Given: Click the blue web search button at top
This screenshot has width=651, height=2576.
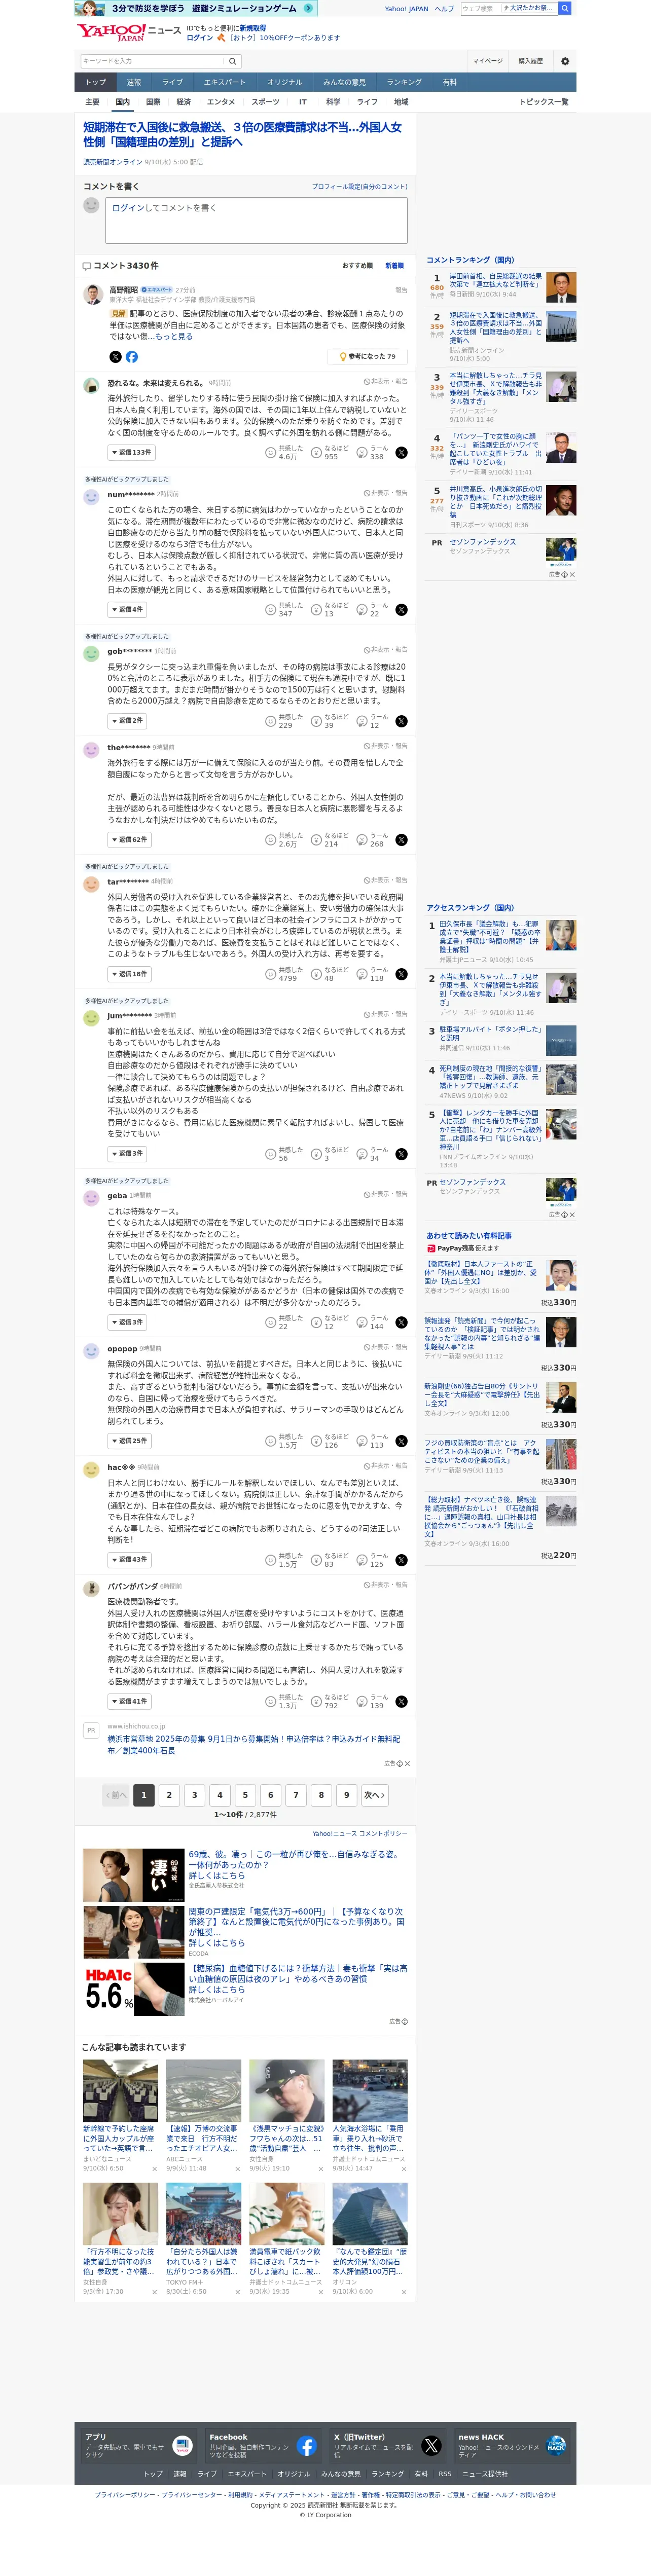Looking at the screenshot, I should tap(565, 8).
